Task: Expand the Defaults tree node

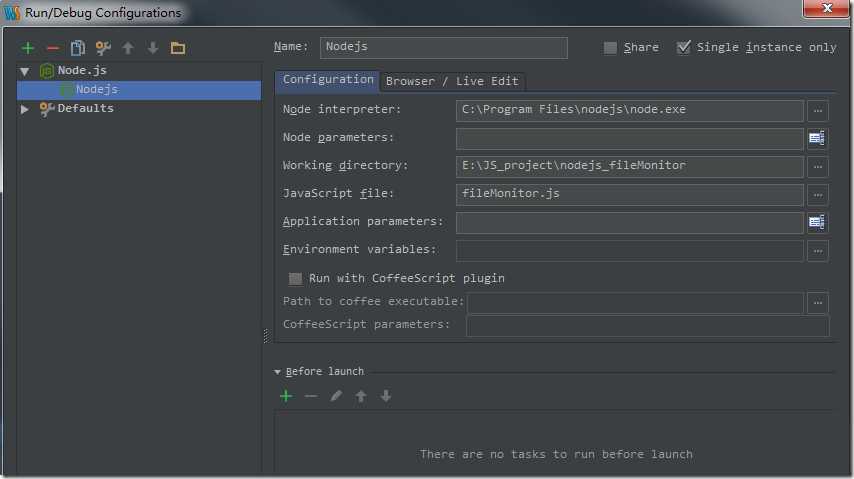Action: tap(25, 109)
